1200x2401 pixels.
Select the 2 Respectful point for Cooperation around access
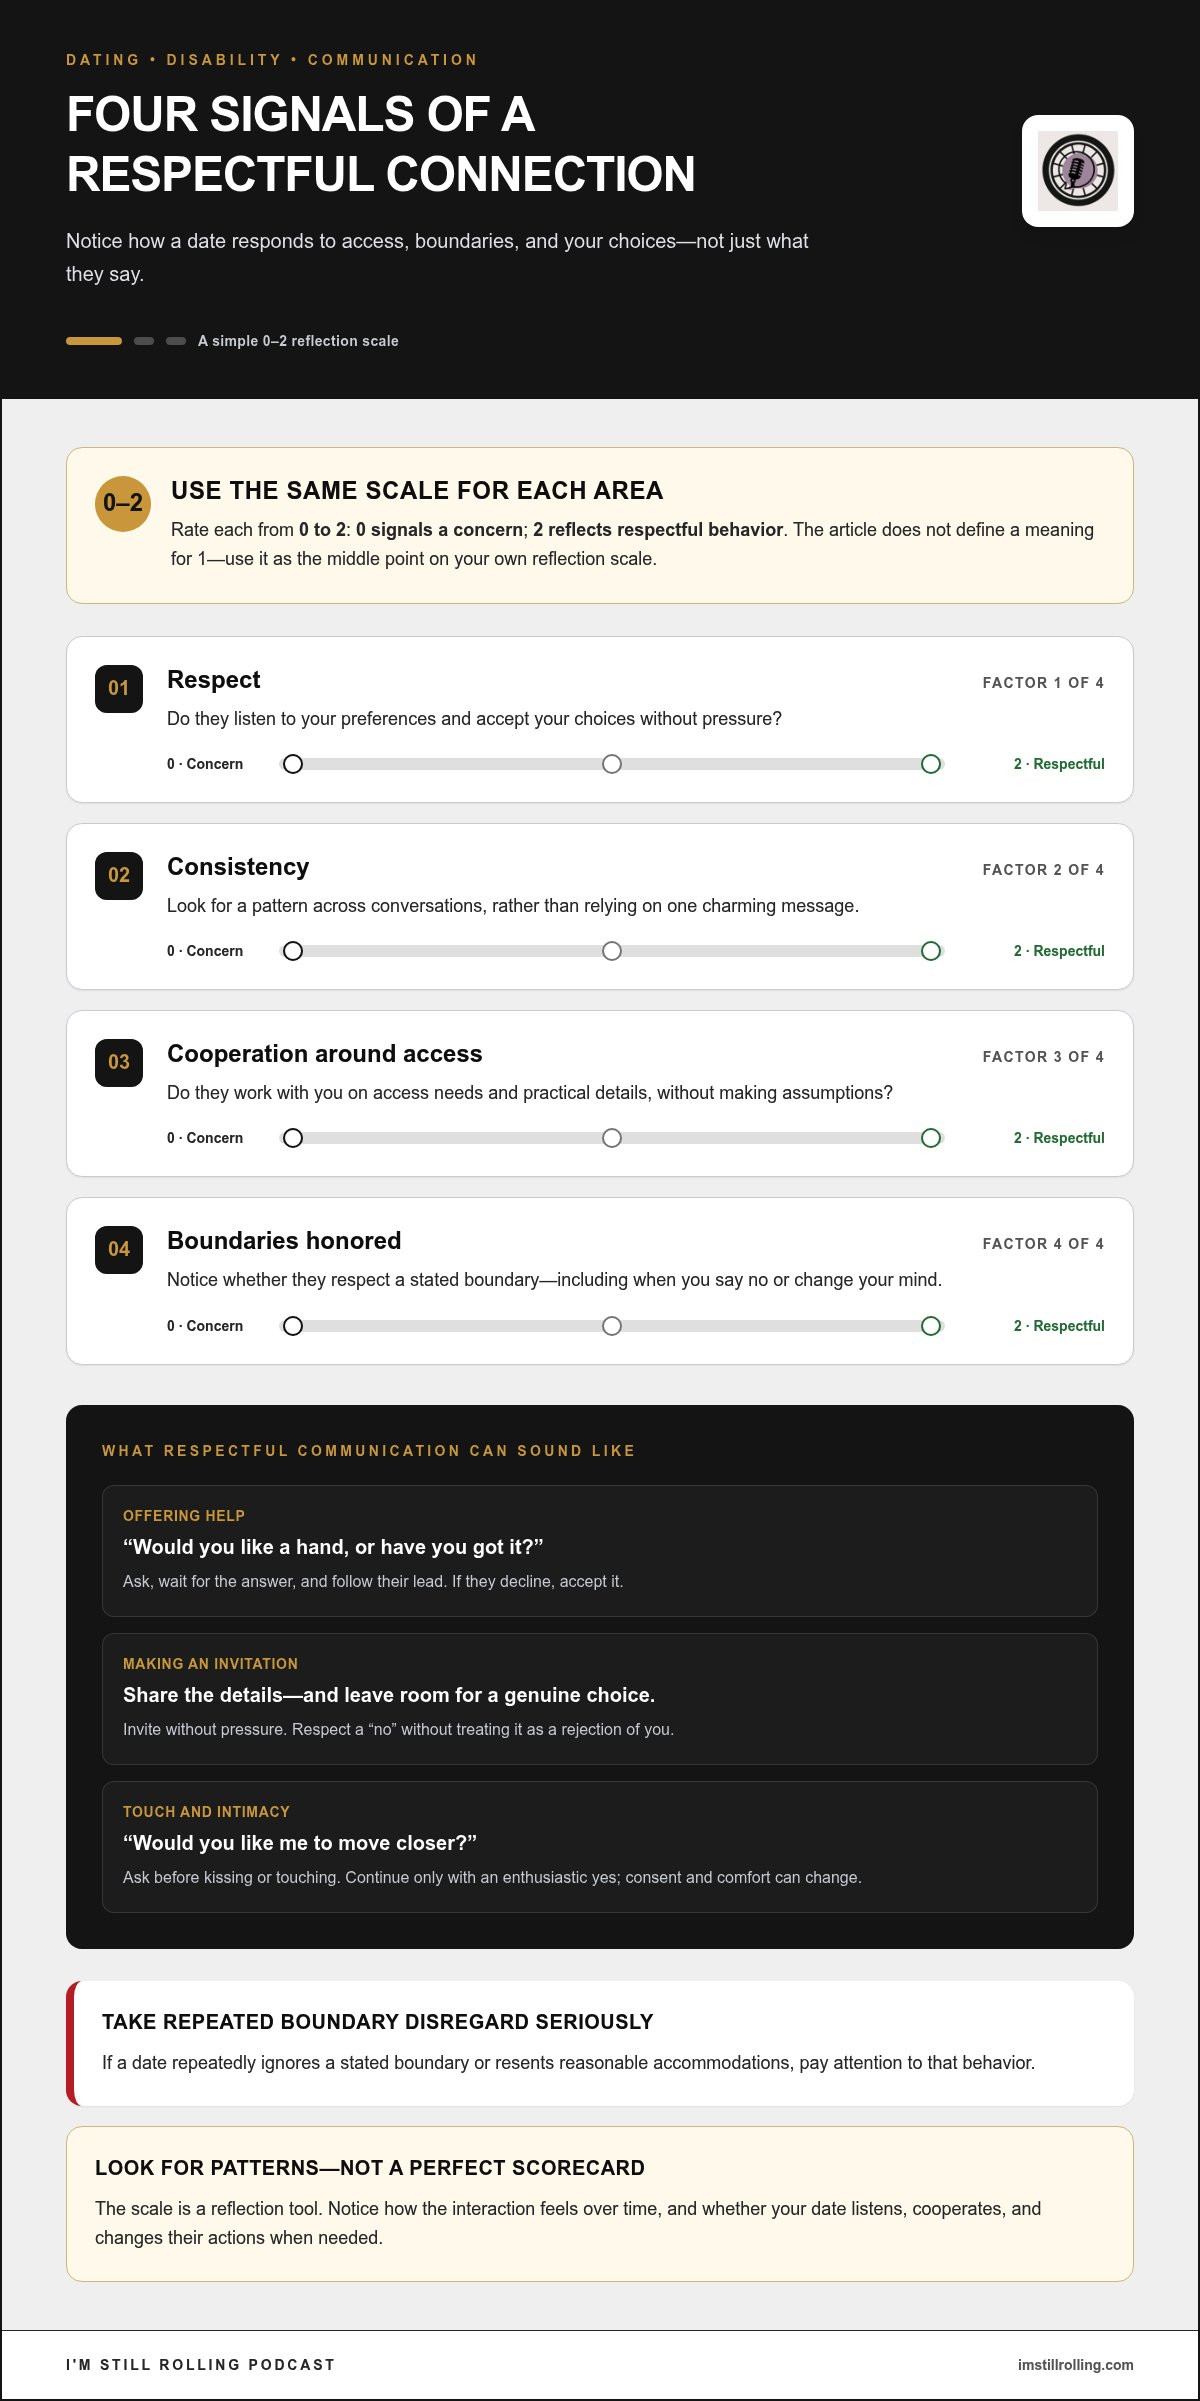coord(931,1138)
